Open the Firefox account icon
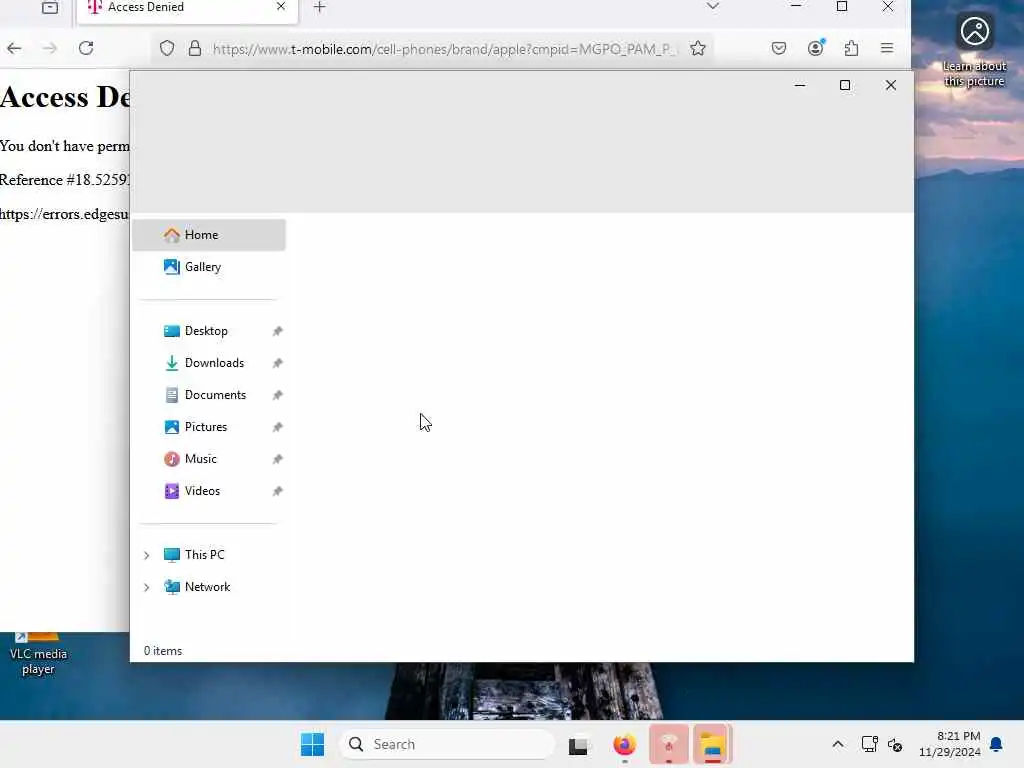Screen dimensions: 1024x768 click(x=816, y=48)
